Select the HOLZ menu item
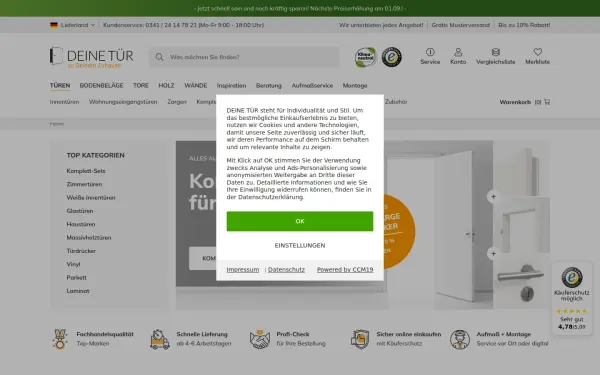600x375 pixels. point(166,85)
